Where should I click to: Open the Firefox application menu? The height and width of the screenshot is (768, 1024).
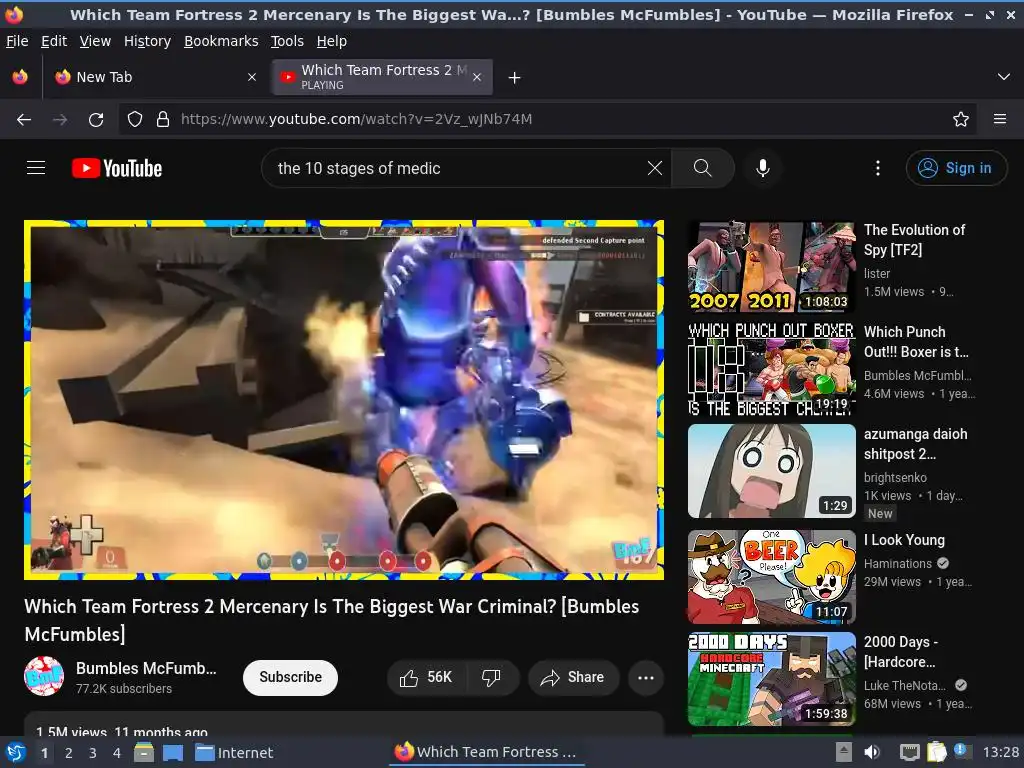pyautogui.click(x=1000, y=120)
